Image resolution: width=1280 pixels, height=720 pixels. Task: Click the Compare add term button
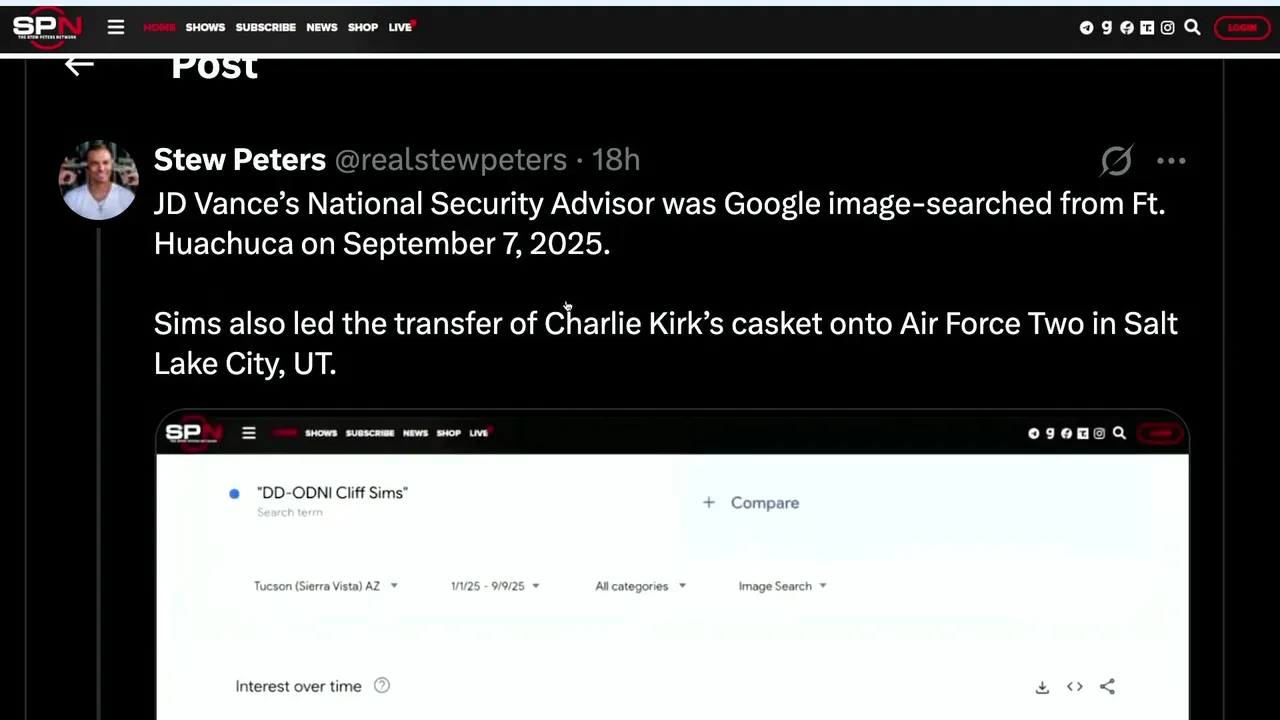751,503
